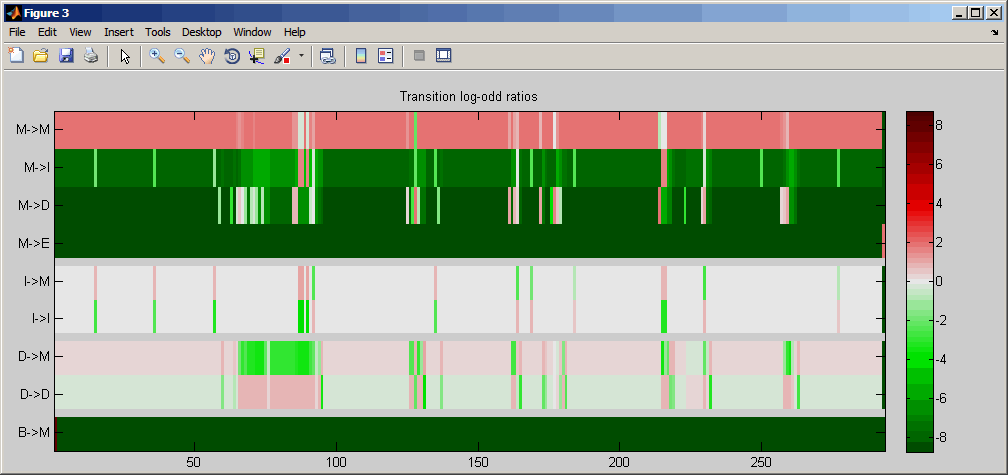Image resolution: width=1008 pixels, height=475 pixels.
Task: Activate the Rotate 3D tool
Action: tap(232, 56)
